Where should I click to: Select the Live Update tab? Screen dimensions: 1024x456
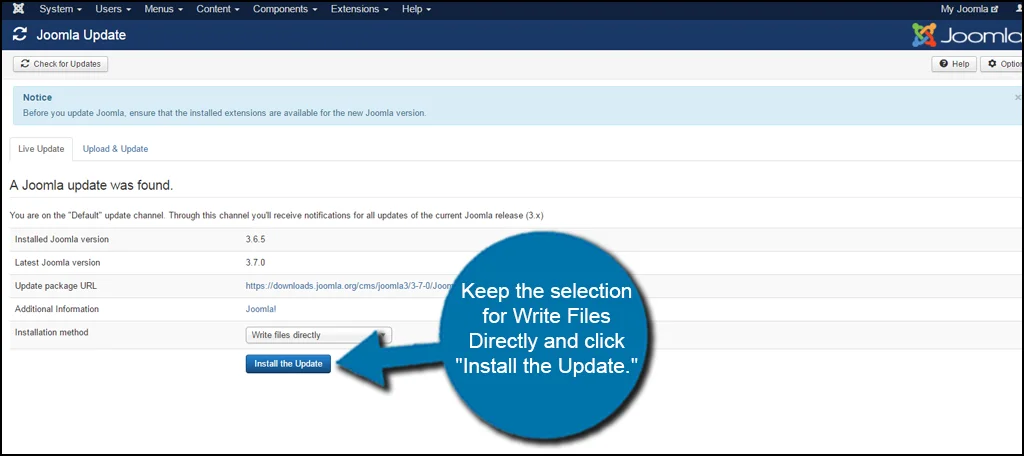[41, 149]
